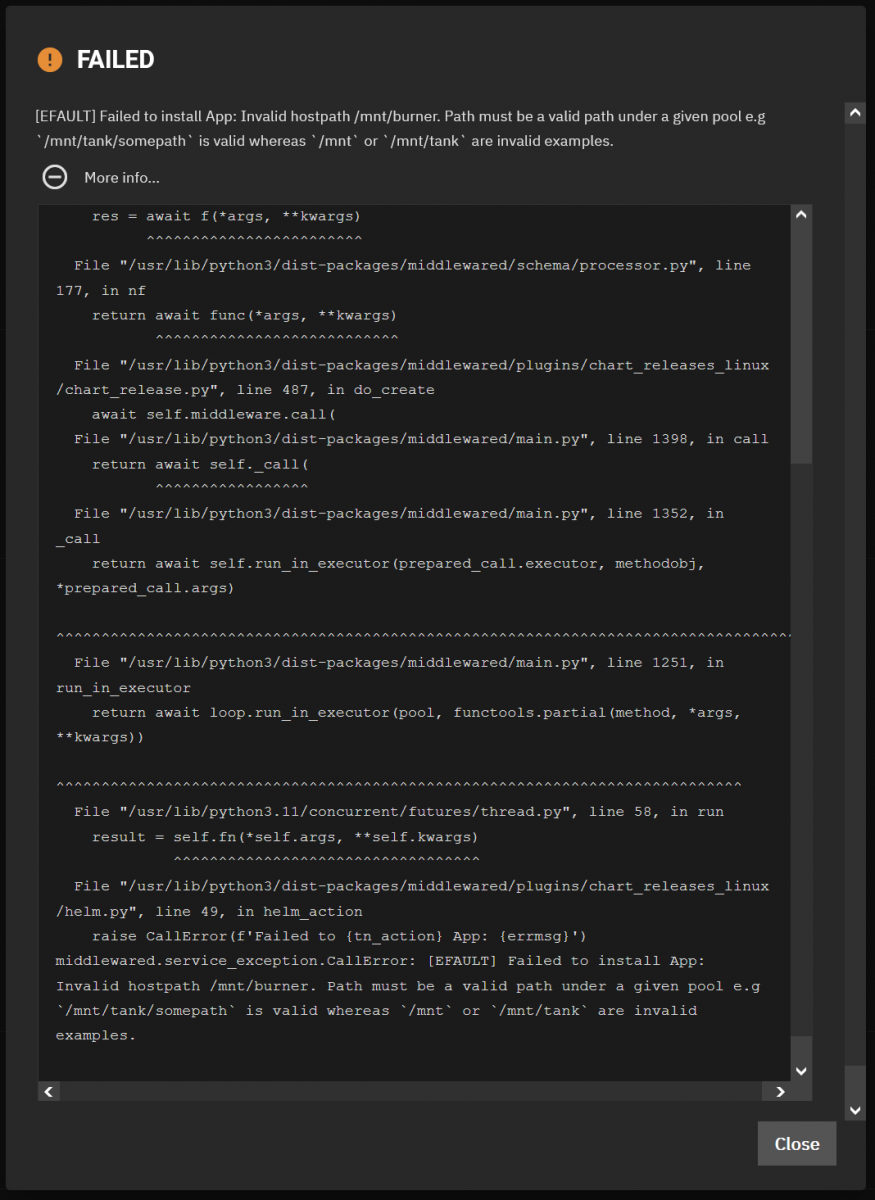Click the line '/chart_release.py", line 487, in do_create'
This screenshot has width=875, height=1200.
245,390
